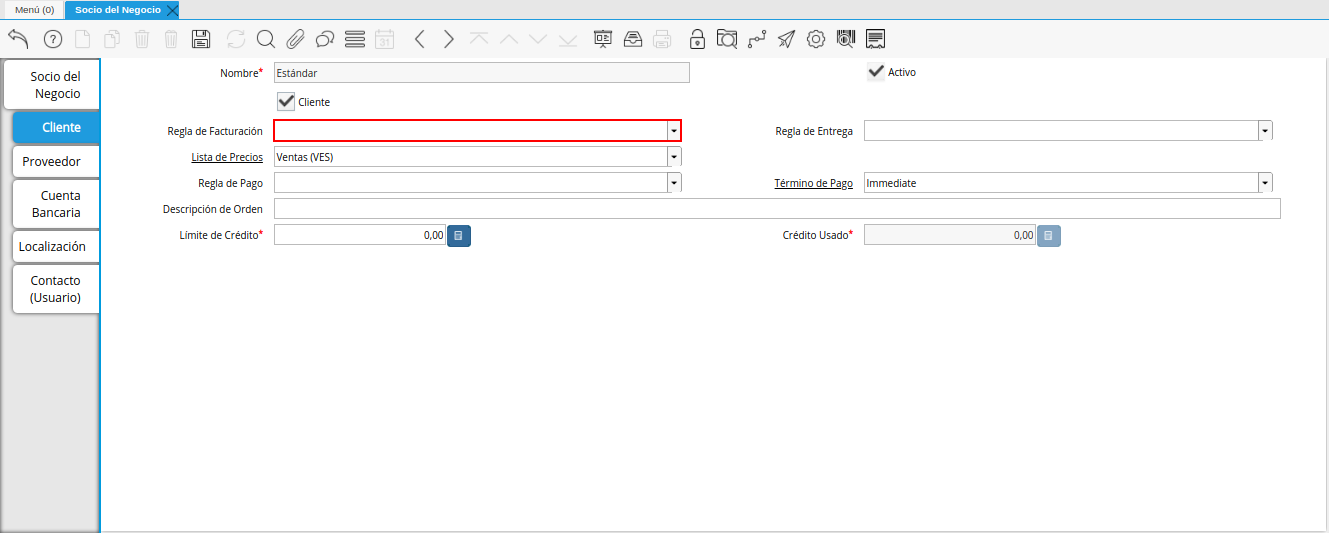Open the report presentation board icon

pos(603,39)
